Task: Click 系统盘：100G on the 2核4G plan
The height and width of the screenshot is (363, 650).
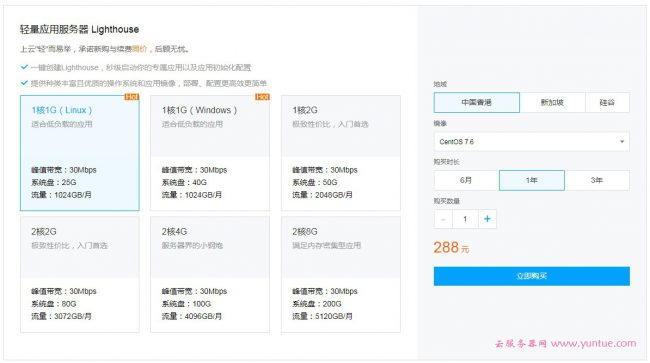Action: tap(187, 304)
